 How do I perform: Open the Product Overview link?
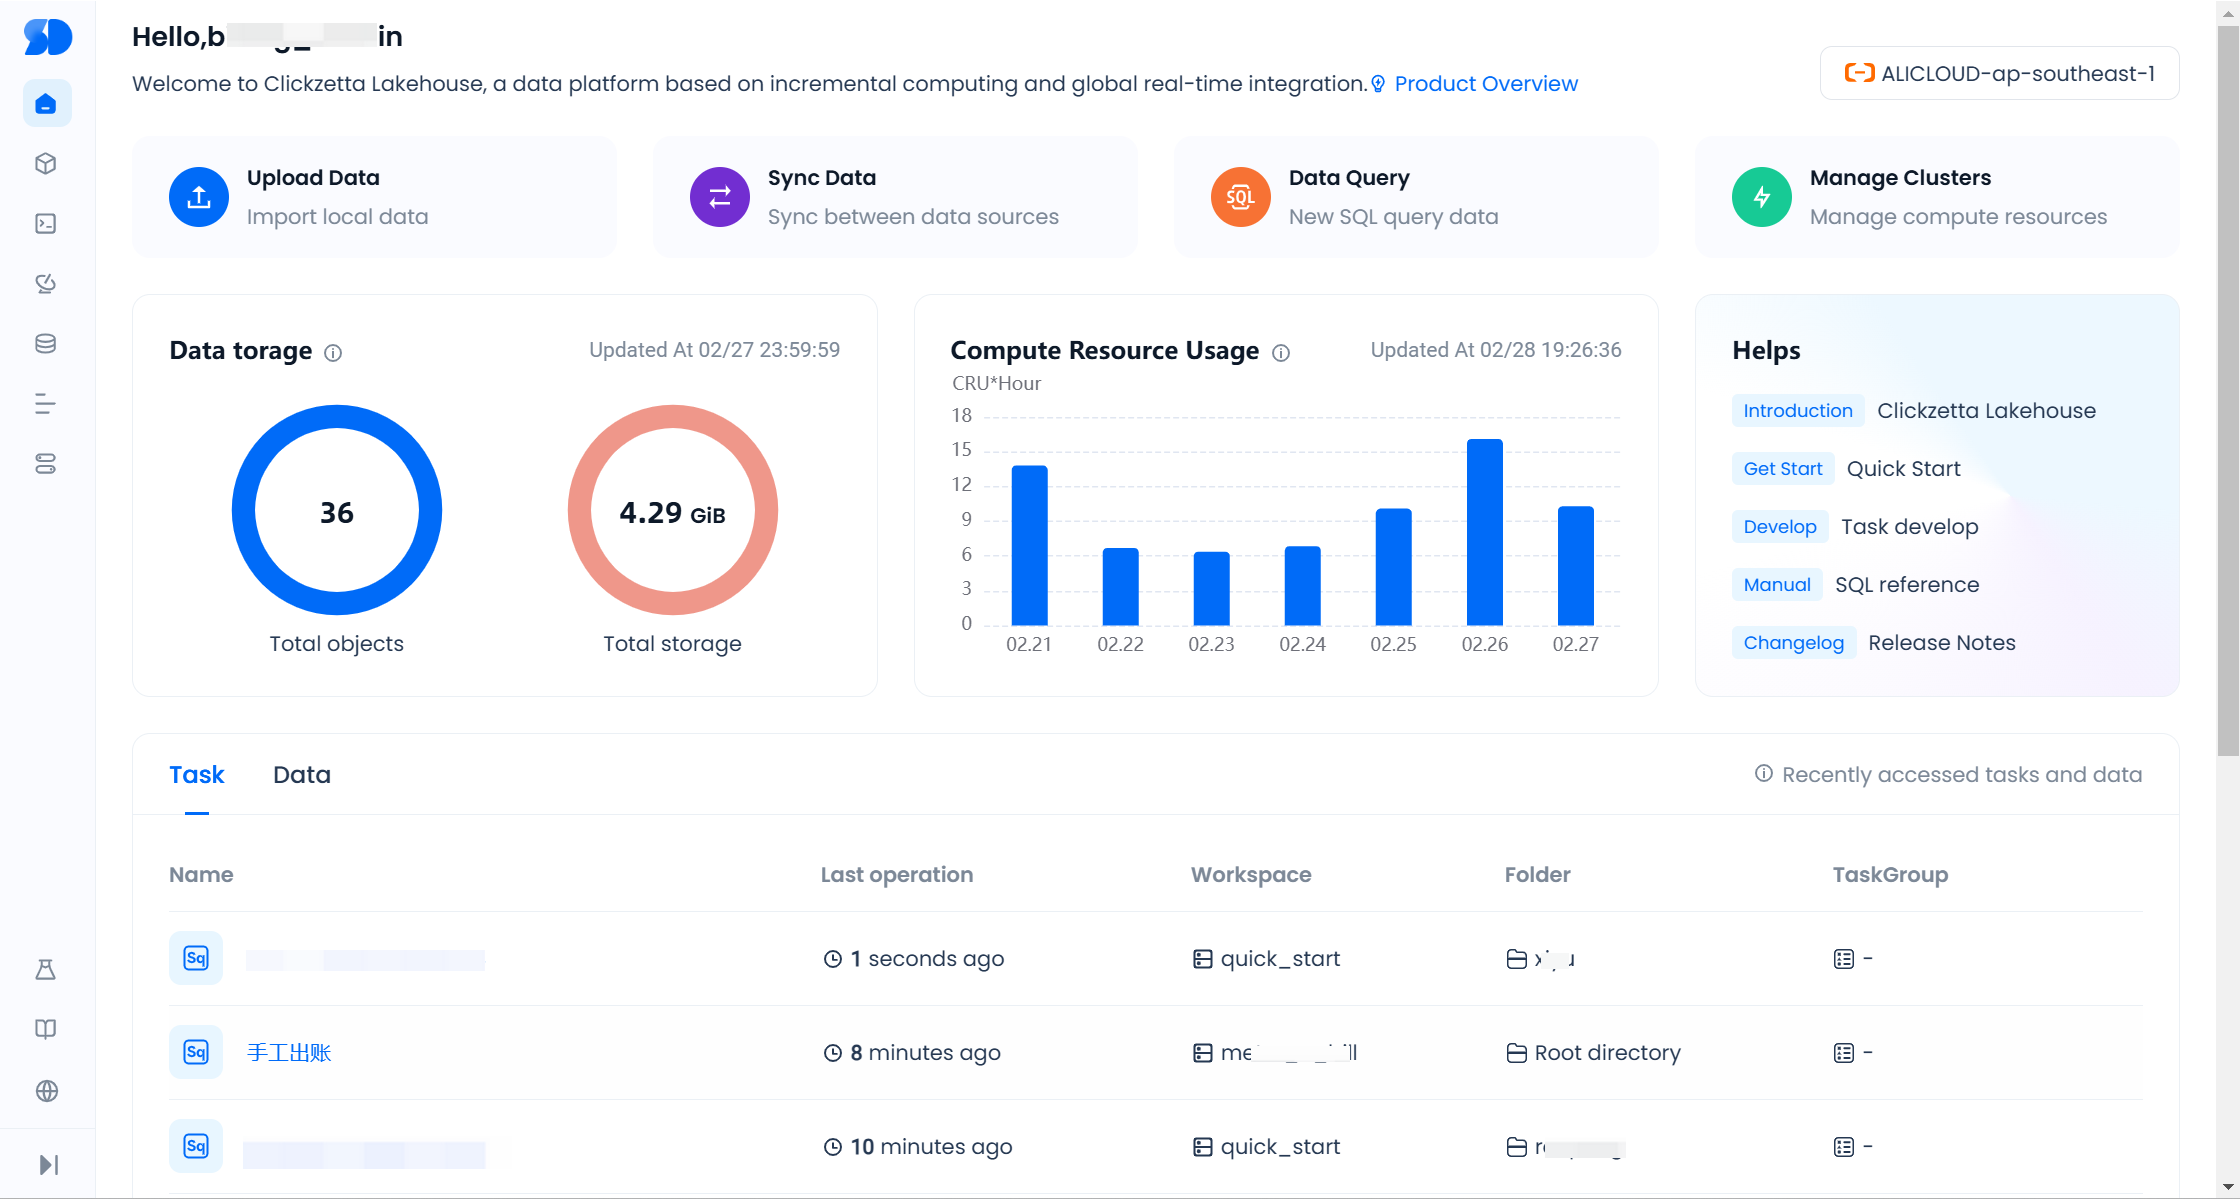click(1485, 84)
